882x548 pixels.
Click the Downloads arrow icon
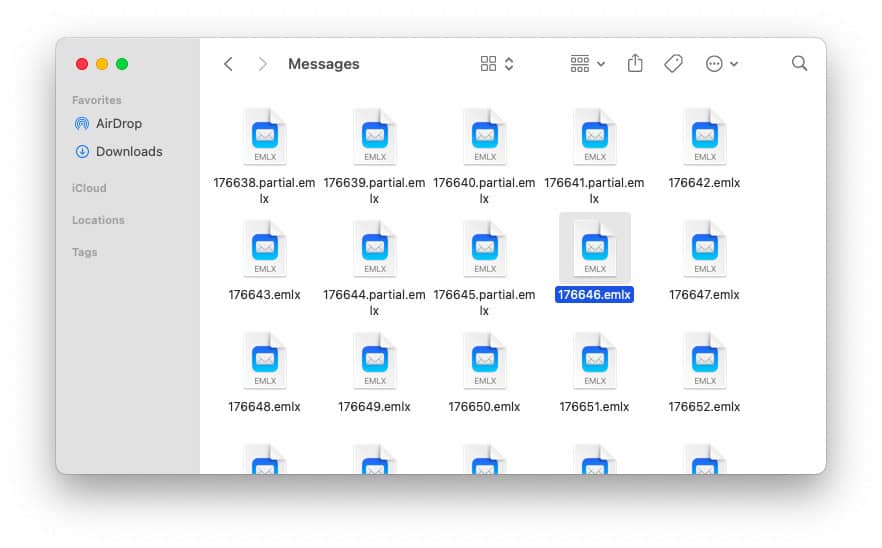(x=82, y=151)
